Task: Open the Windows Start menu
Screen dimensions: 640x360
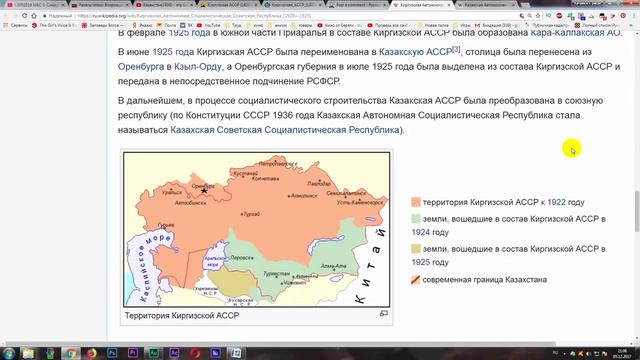Action: click(x=9, y=353)
